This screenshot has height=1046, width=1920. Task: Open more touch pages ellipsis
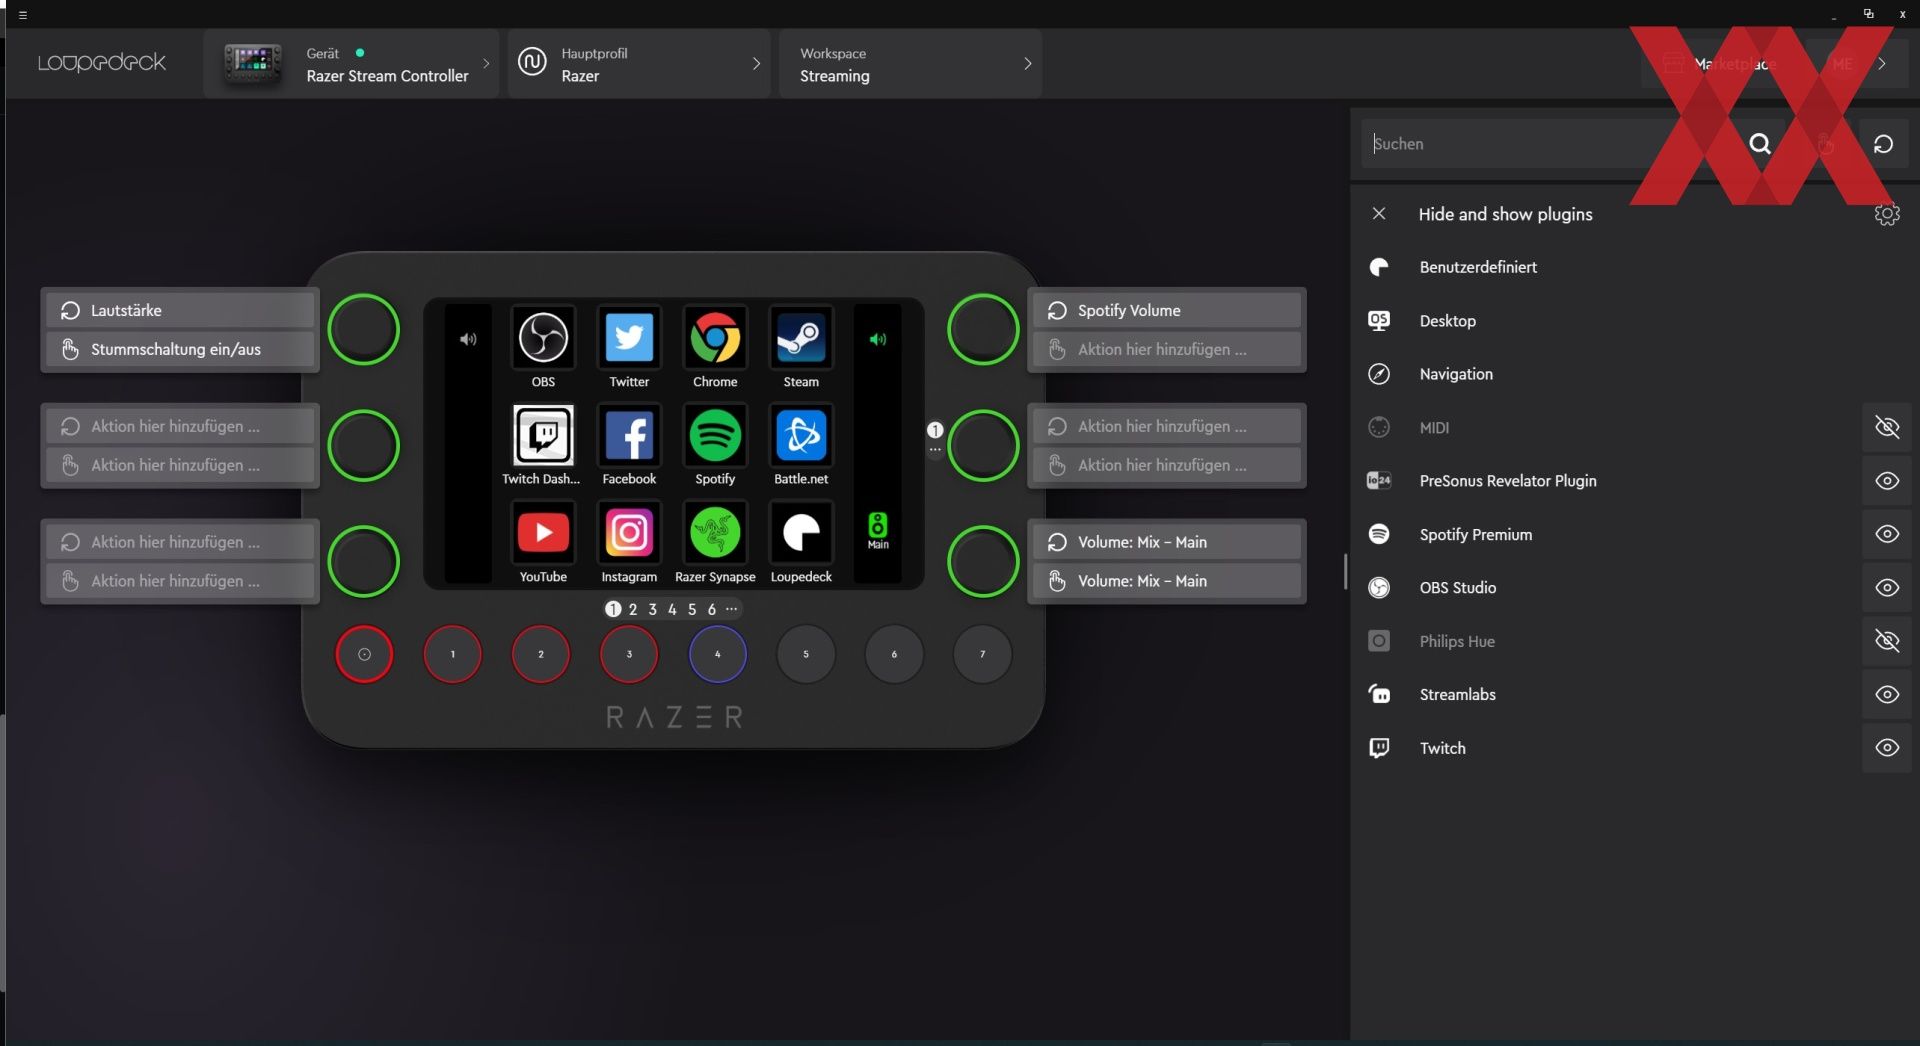732,608
